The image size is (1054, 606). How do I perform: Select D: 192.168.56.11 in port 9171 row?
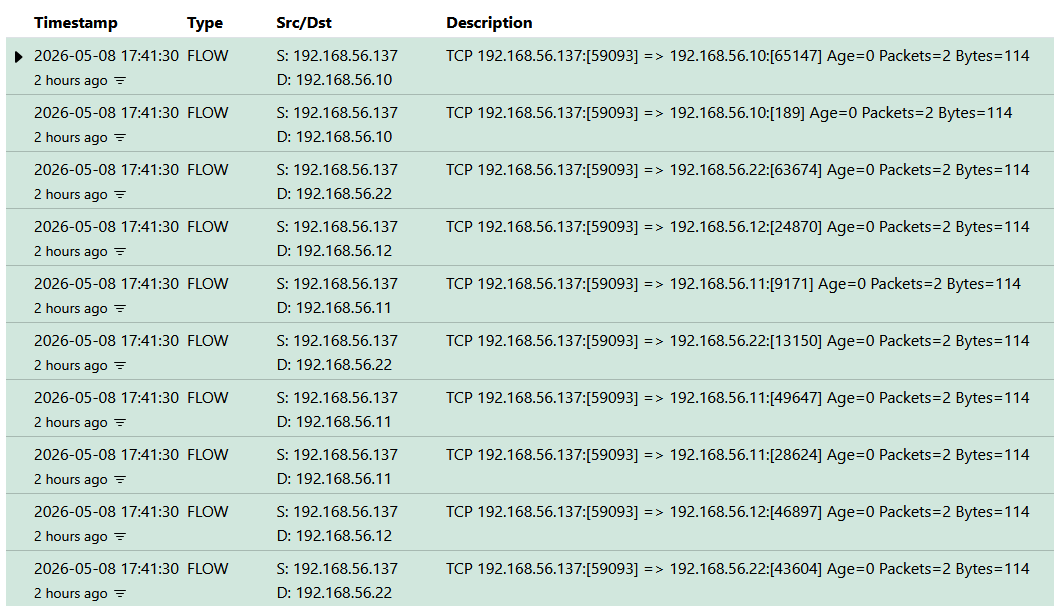tap(334, 308)
